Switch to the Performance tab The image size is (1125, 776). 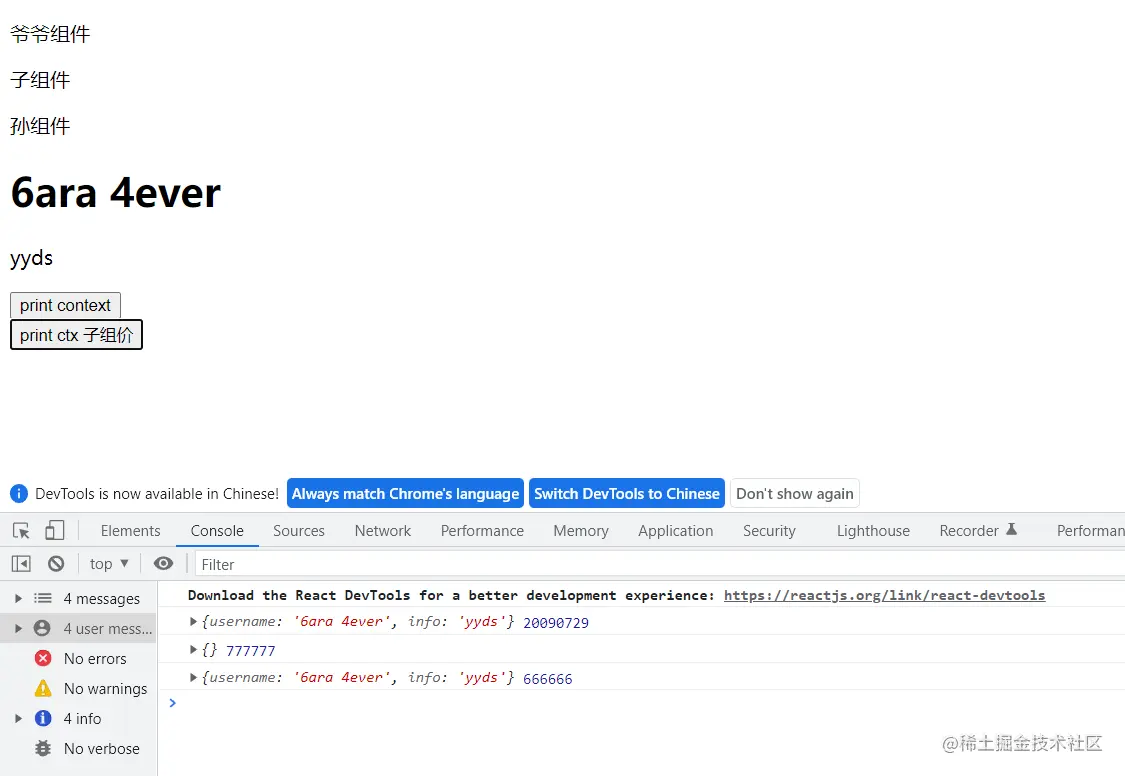pyautogui.click(x=482, y=531)
